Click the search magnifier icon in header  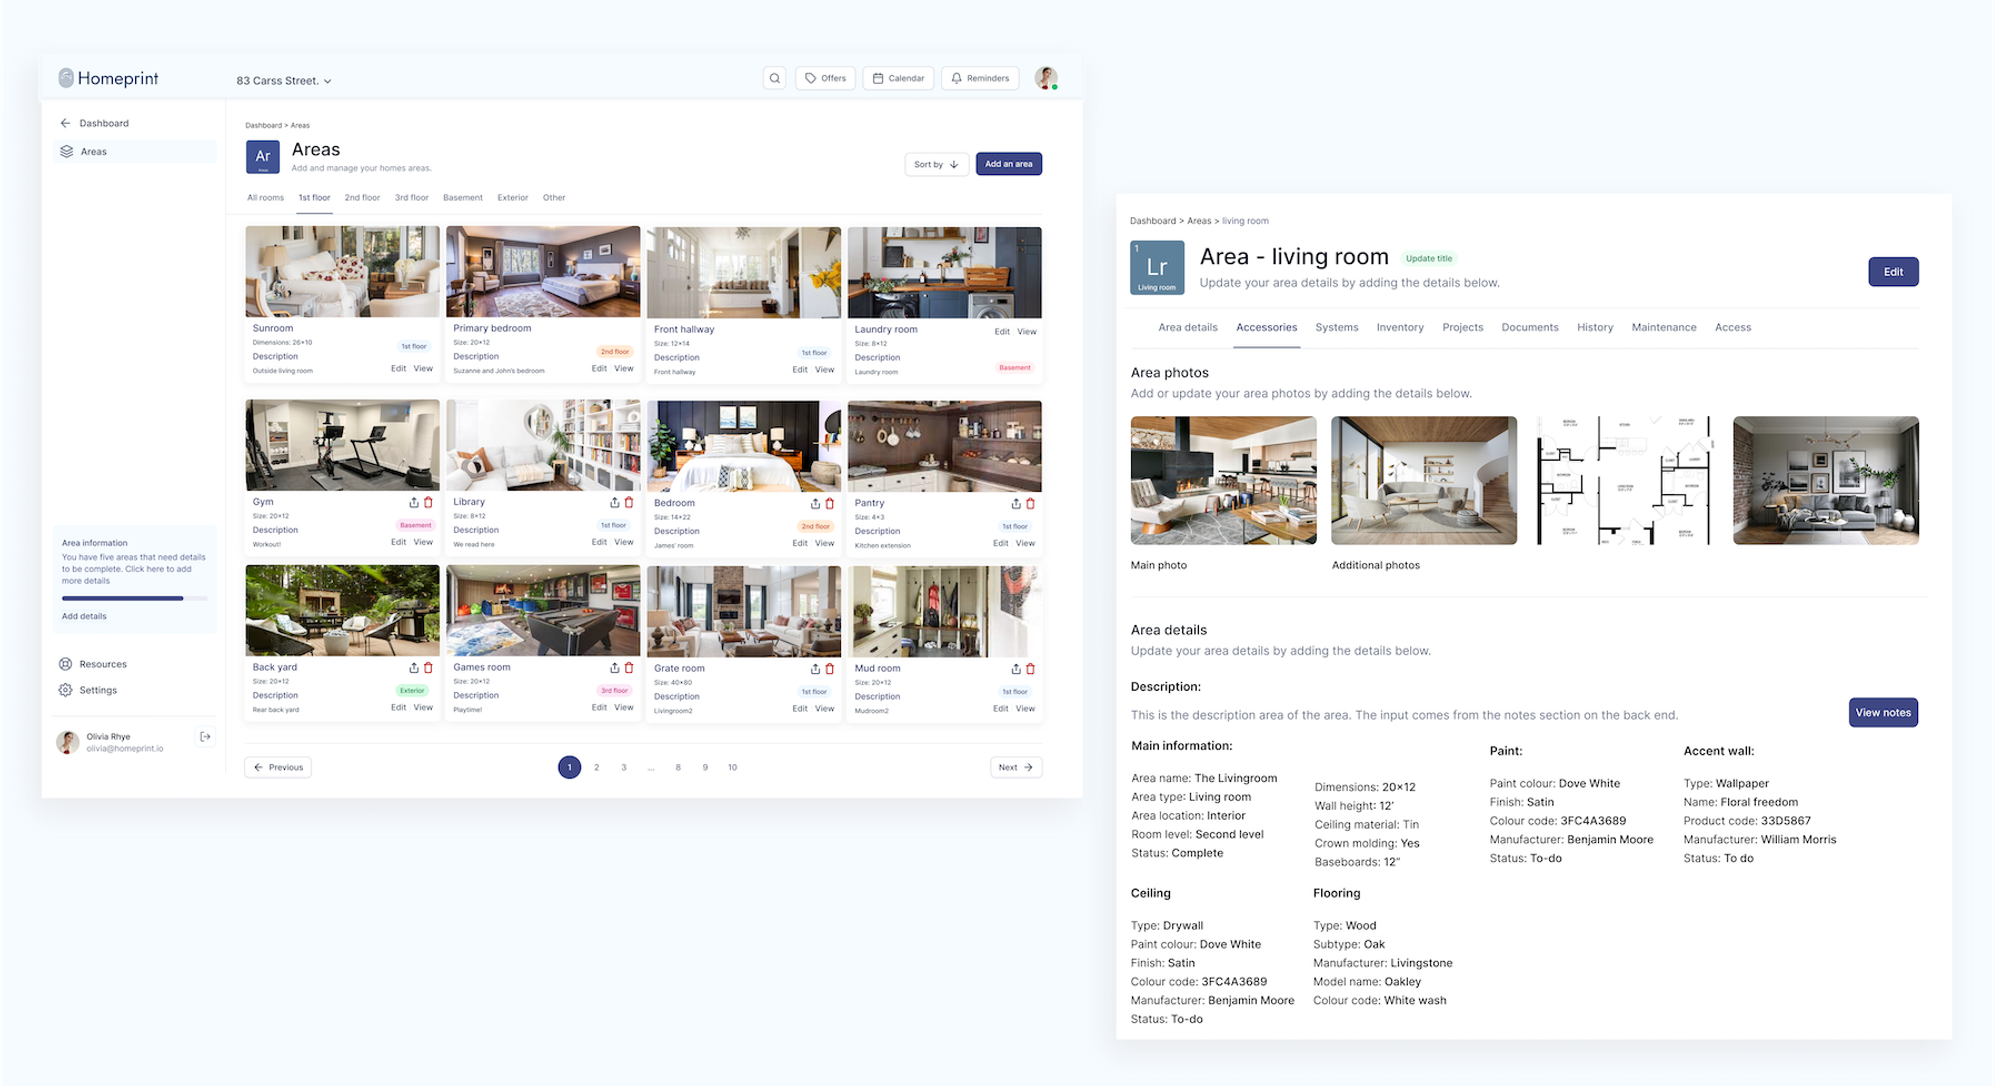pyautogui.click(x=774, y=78)
